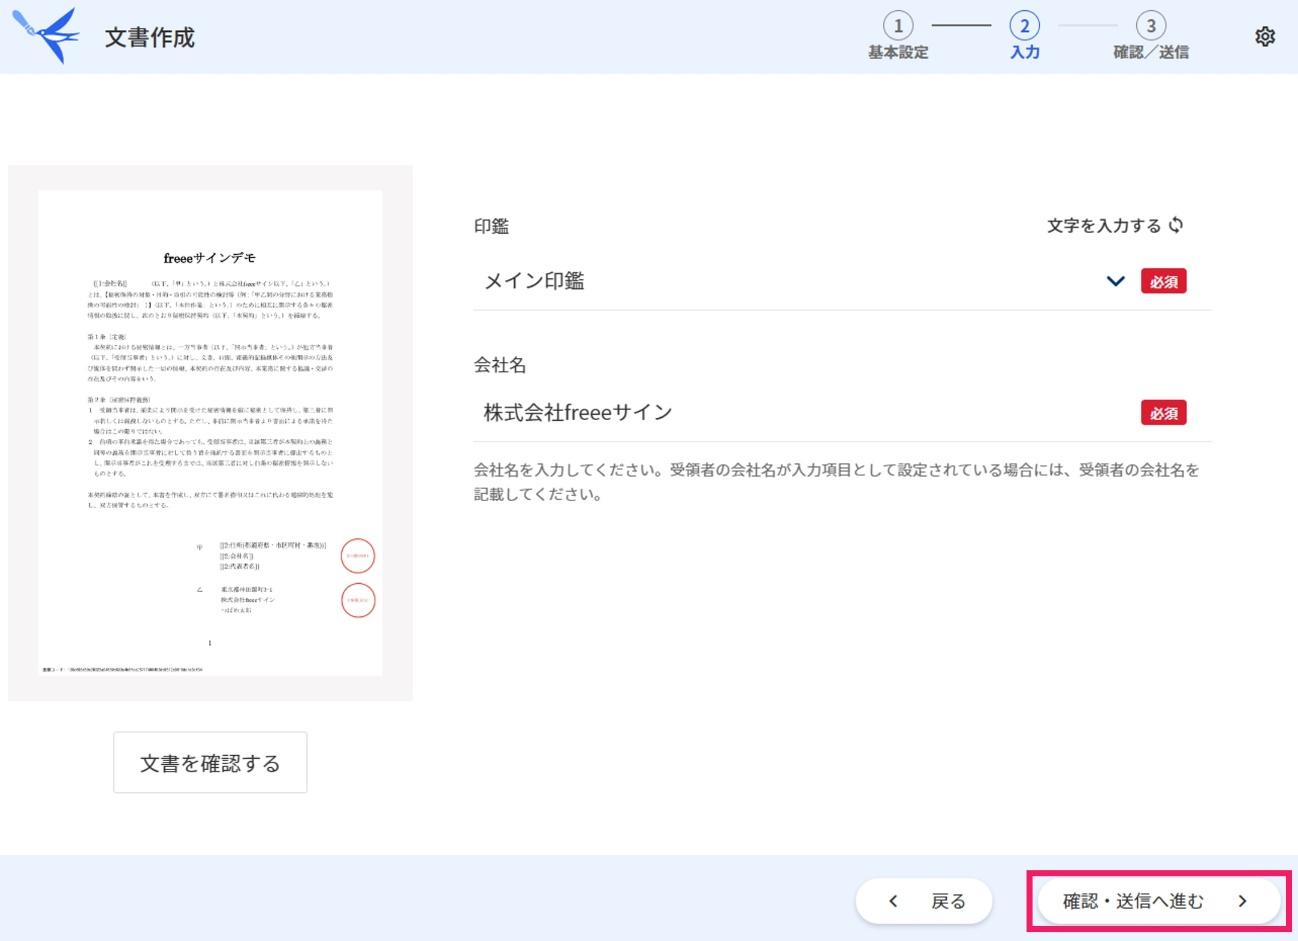1298x941 pixels.
Task: Click the 会社名 field label
Action: [500, 365]
